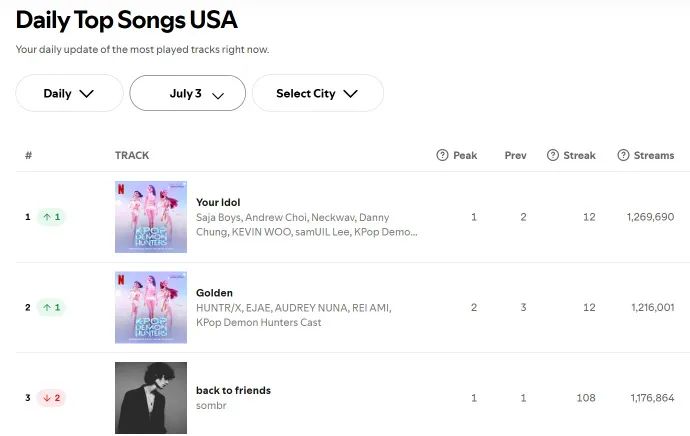Open the Your Idol song title link
The width and height of the screenshot is (690, 436).
click(218, 202)
